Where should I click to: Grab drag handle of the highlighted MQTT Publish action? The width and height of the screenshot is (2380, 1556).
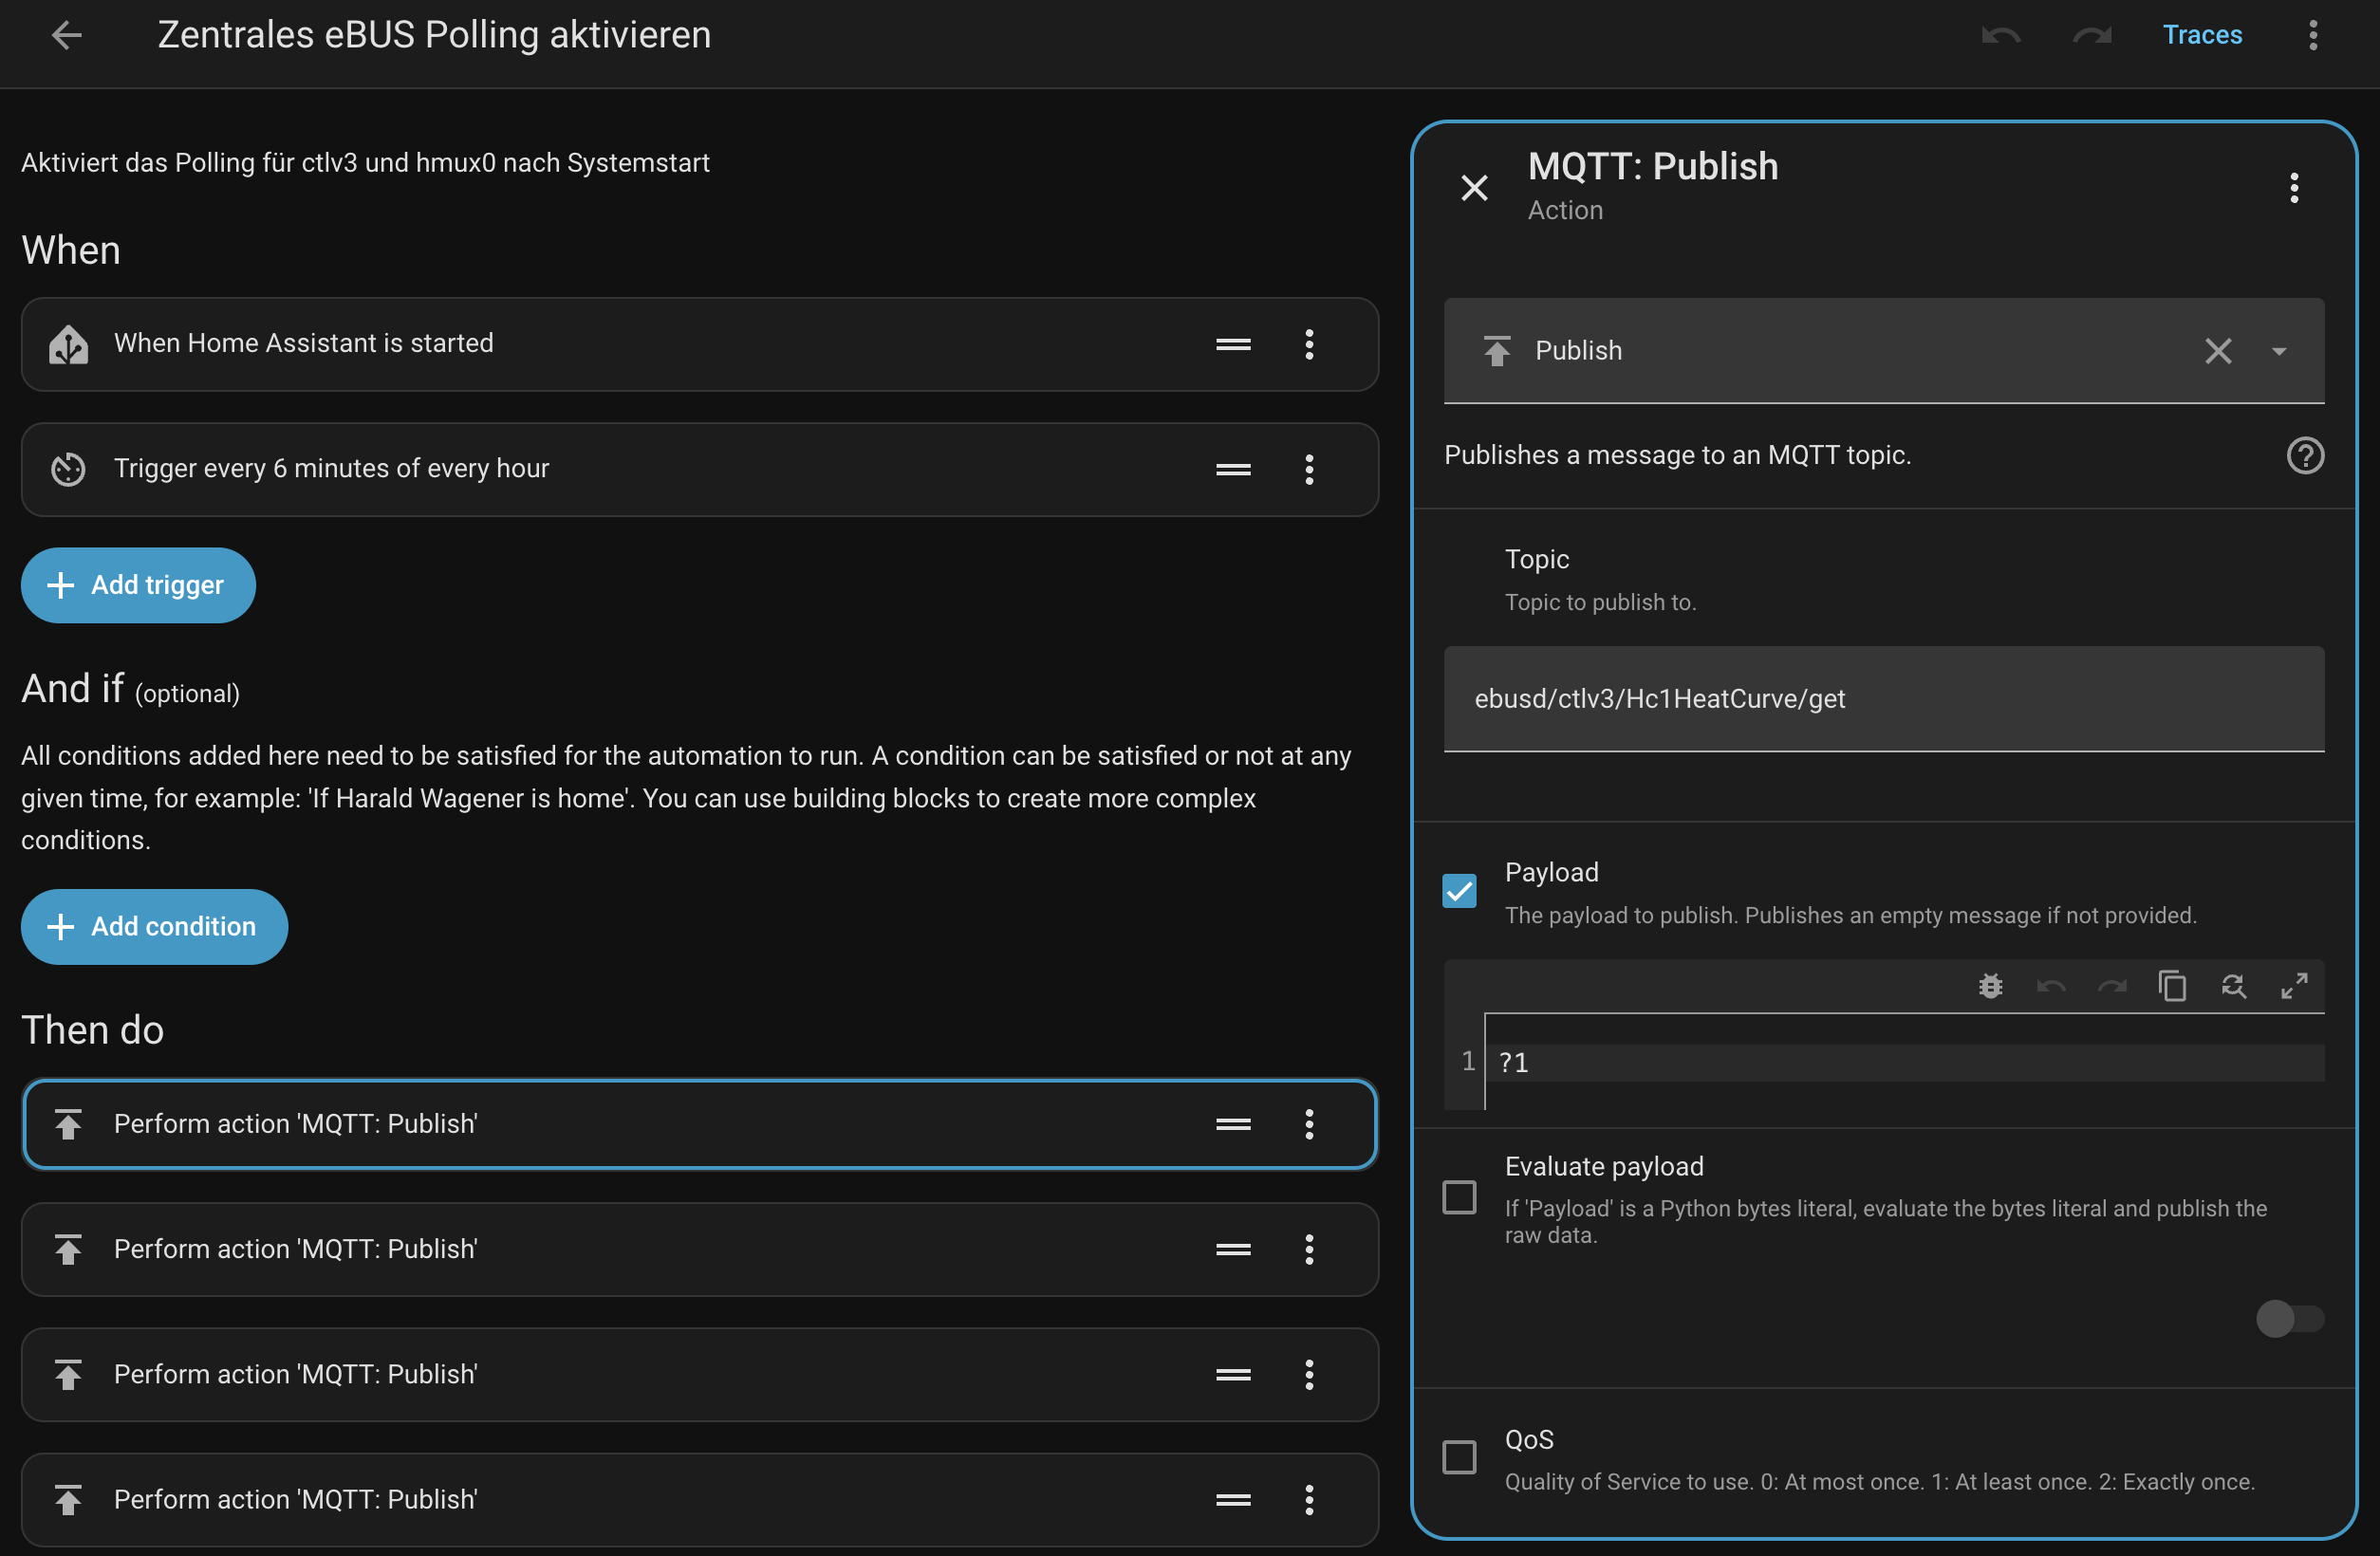pos(1233,1124)
